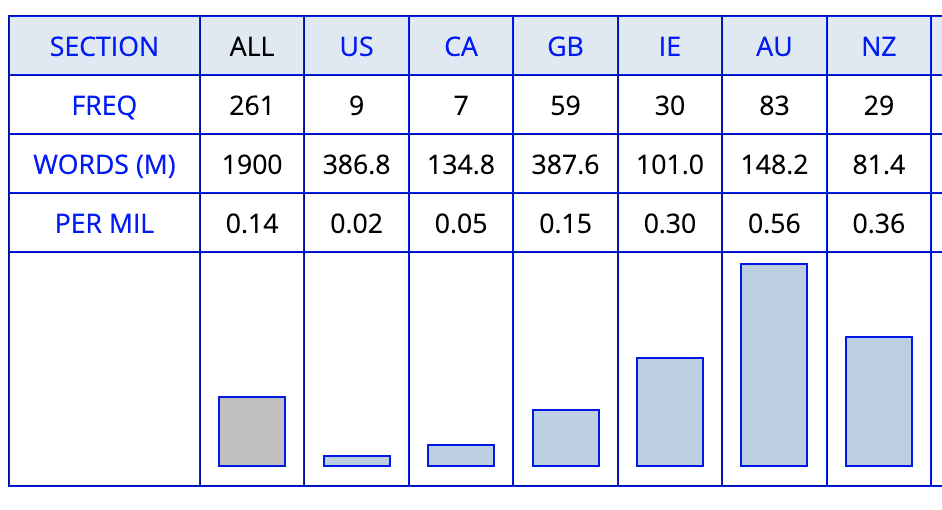Click the ALL column header

252,47
